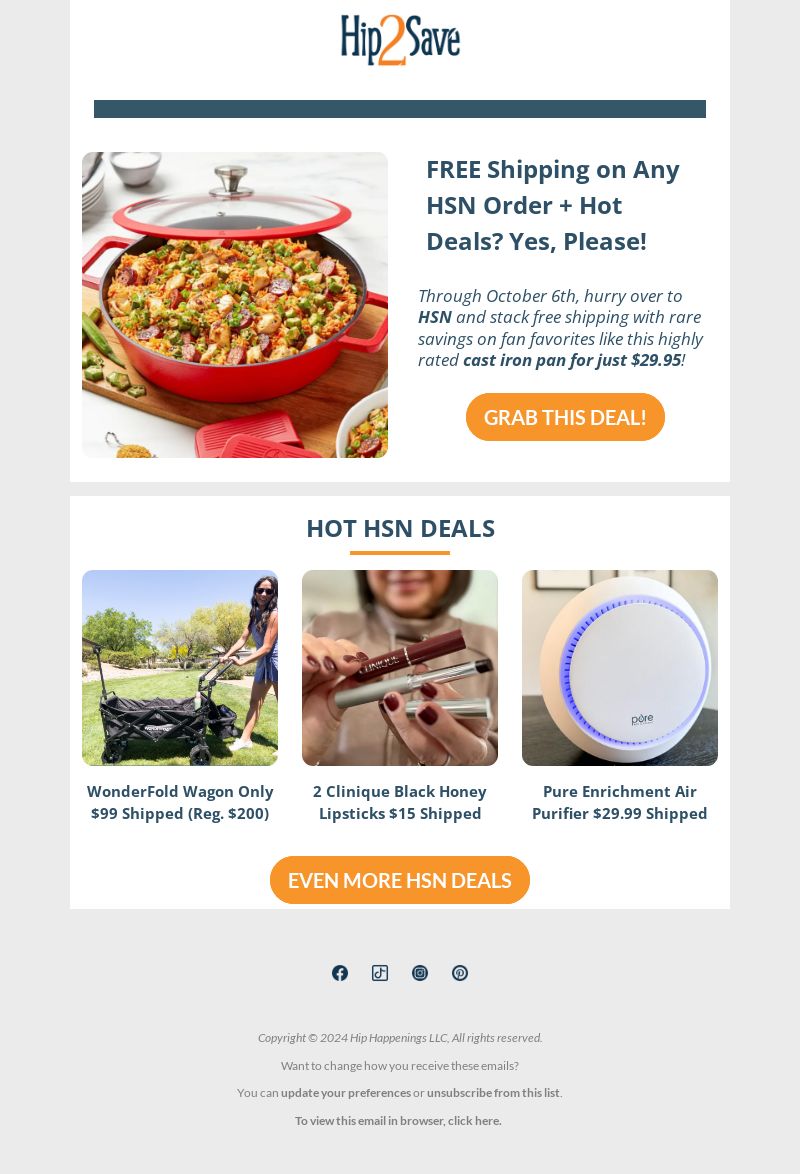
Task: Click update your preferences link
Action: 346,1093
